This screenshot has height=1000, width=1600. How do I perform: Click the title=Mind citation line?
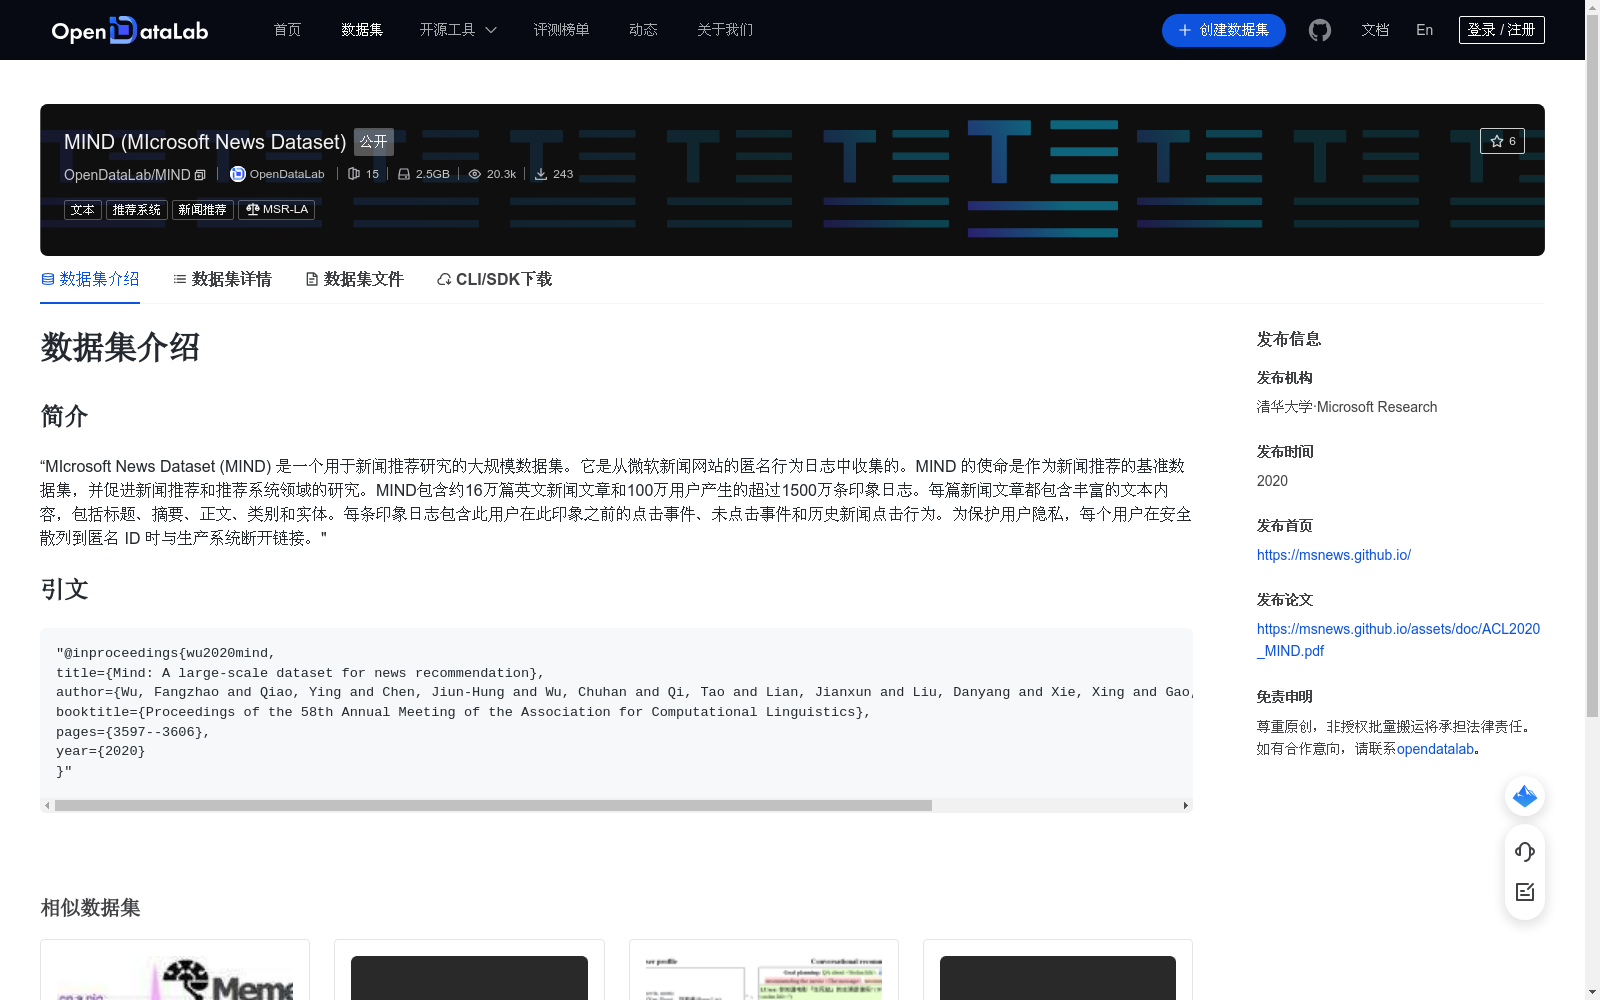click(300, 673)
